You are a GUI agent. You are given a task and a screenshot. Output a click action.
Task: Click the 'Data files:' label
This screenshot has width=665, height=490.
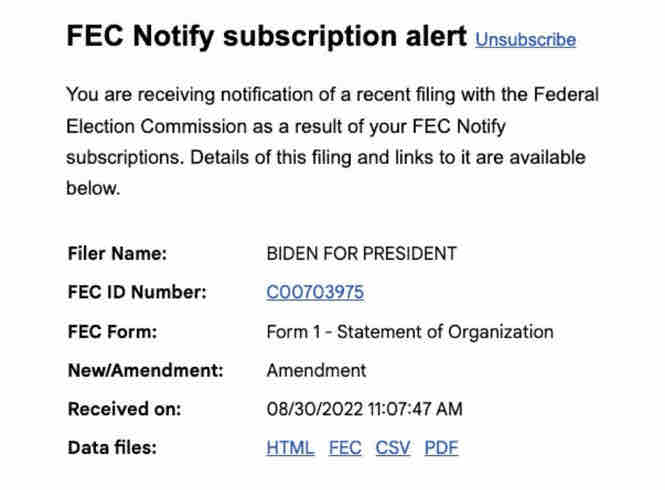[x=112, y=448]
